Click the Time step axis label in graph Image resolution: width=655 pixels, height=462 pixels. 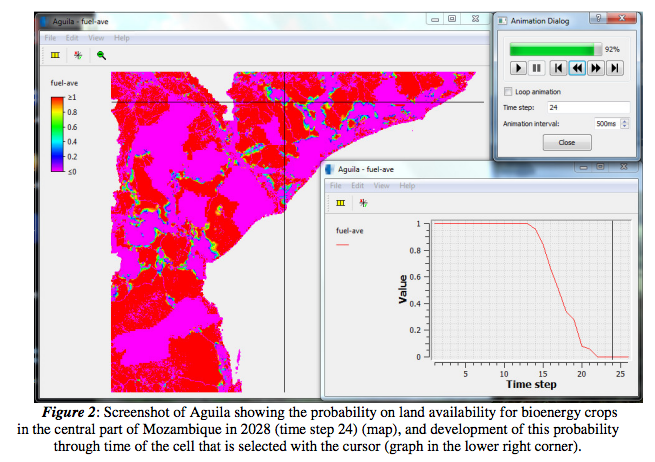531,384
